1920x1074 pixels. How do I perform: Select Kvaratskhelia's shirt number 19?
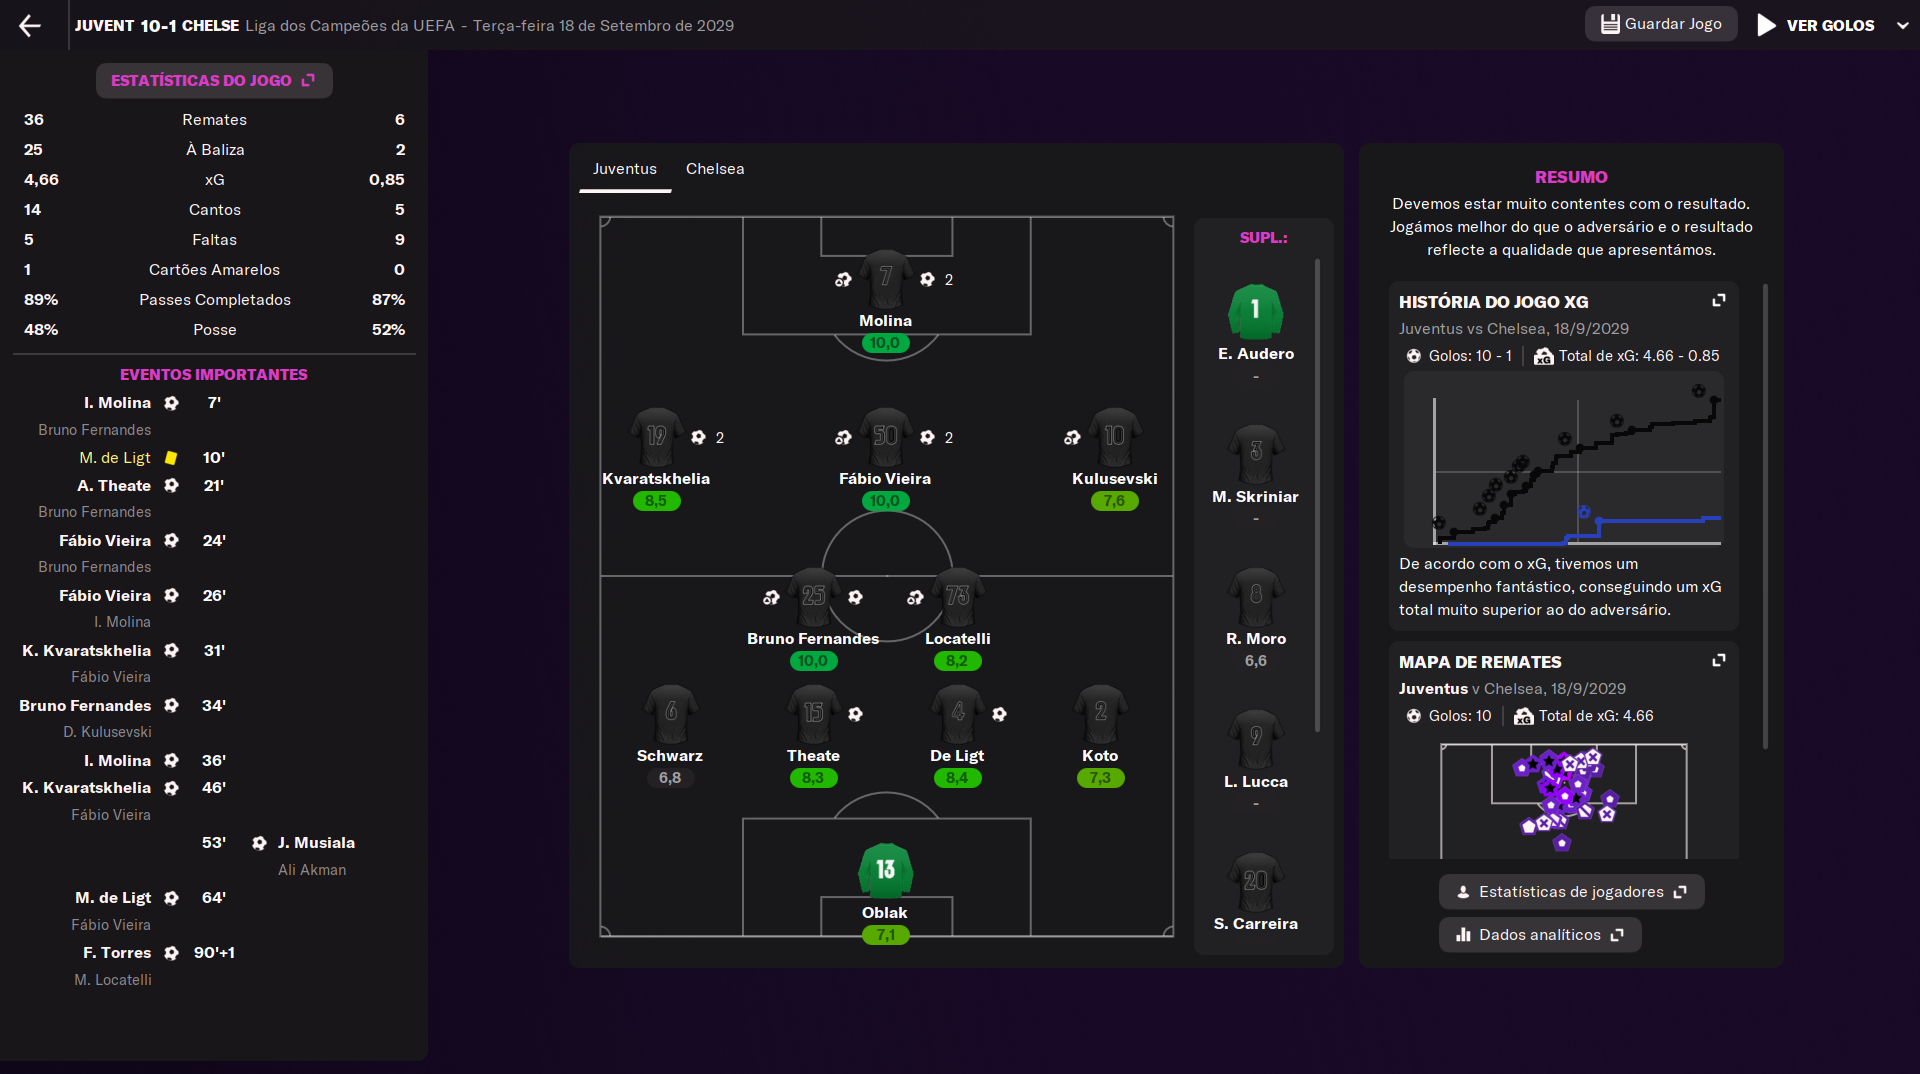pos(656,437)
